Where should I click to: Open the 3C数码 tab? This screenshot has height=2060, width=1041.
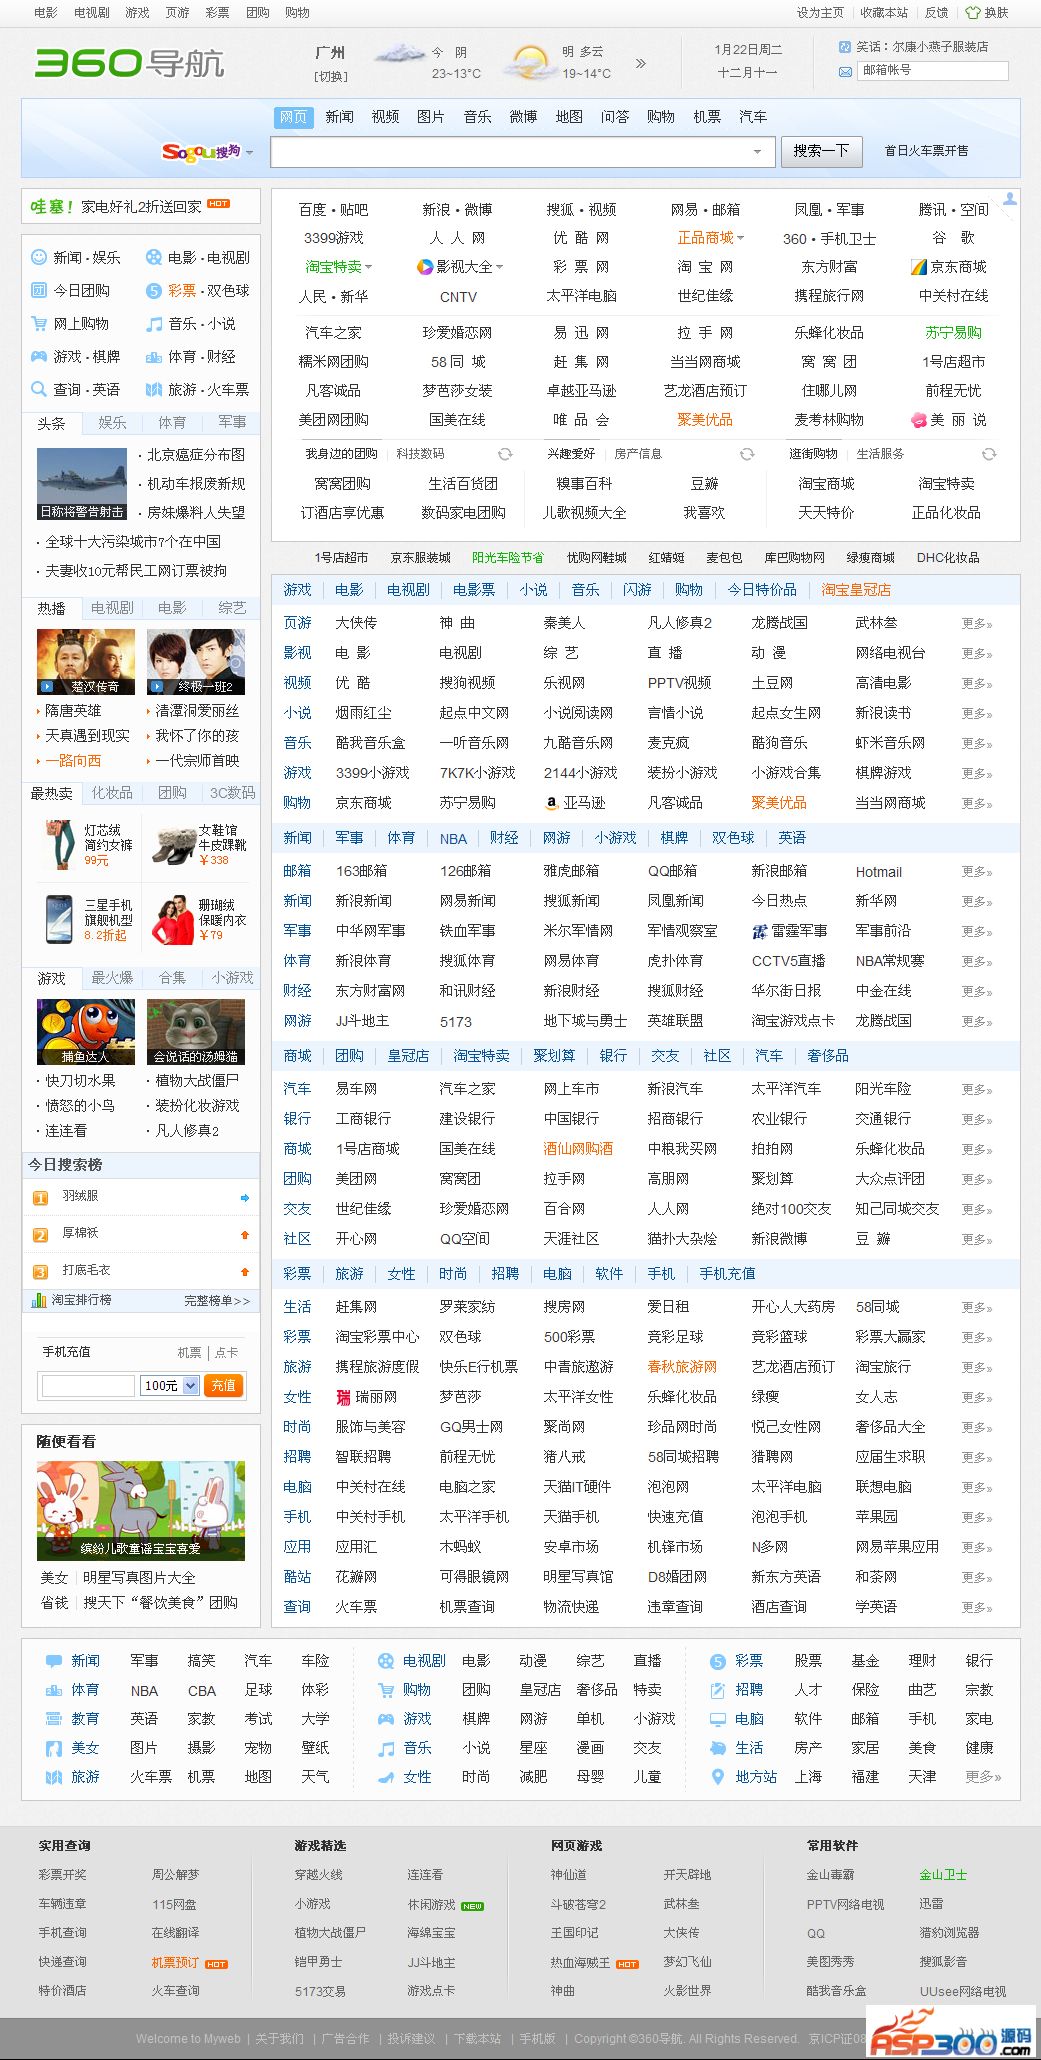click(x=232, y=793)
